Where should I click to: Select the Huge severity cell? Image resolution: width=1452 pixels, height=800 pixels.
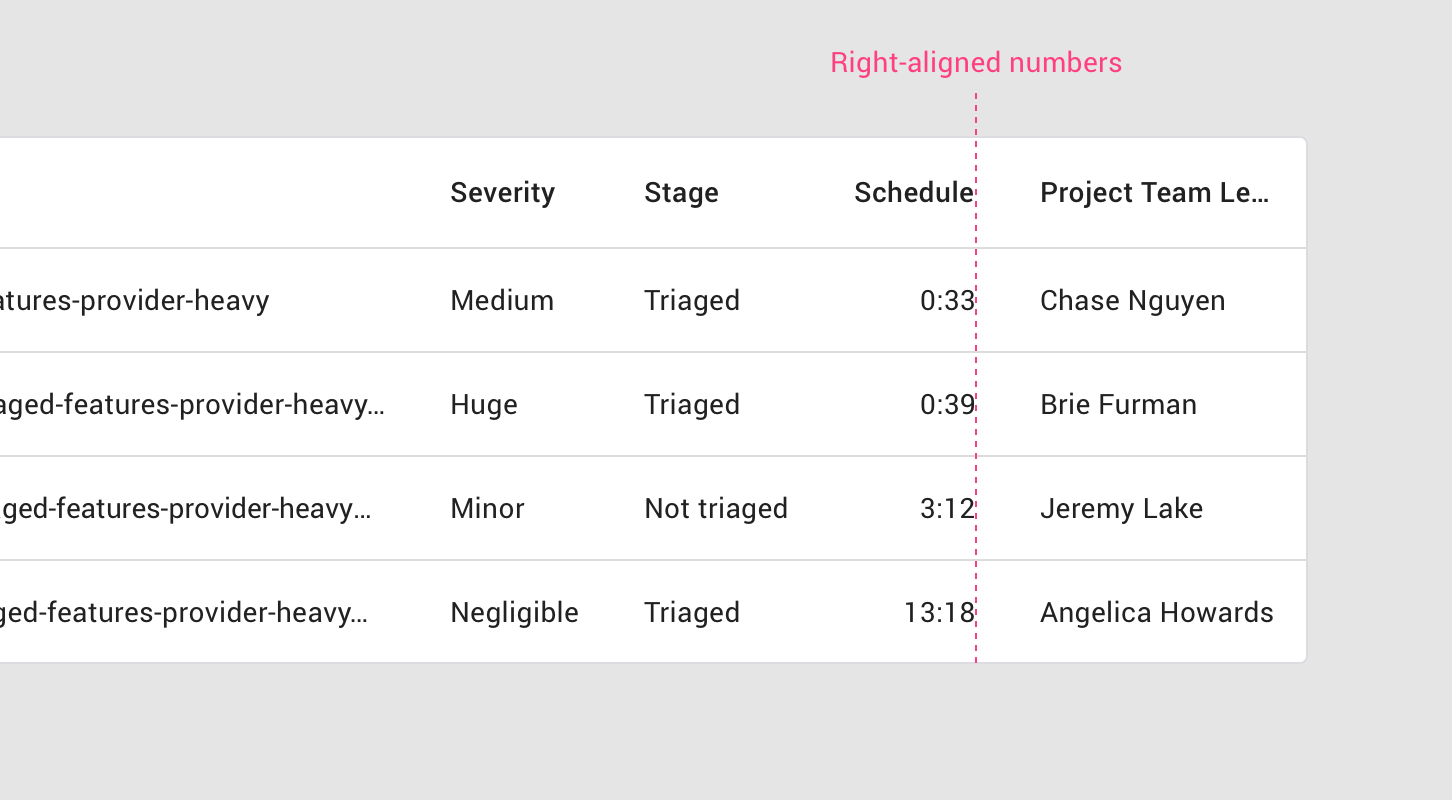pos(484,405)
